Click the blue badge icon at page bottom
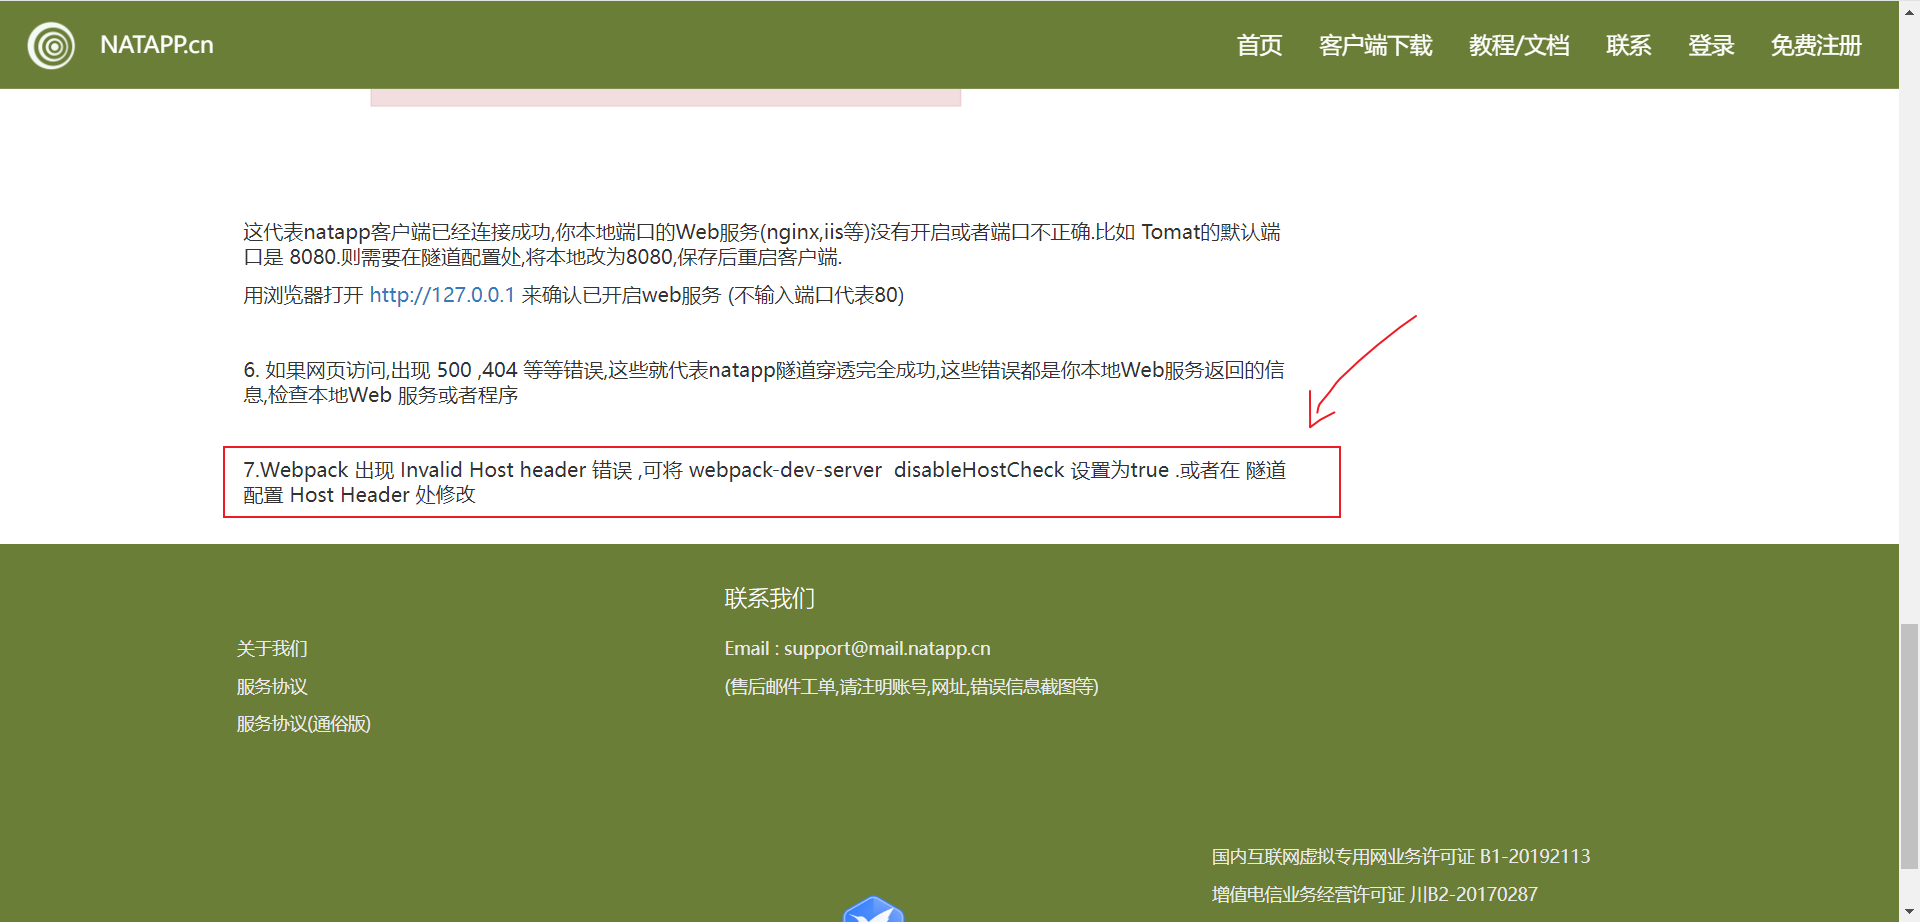The image size is (1920, 922). [x=873, y=910]
